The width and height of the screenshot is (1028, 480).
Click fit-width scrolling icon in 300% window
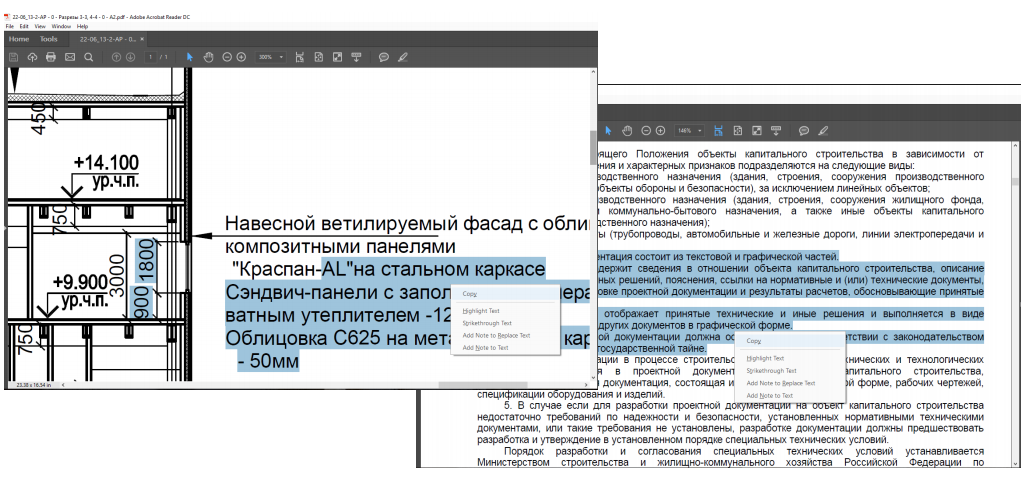300,57
